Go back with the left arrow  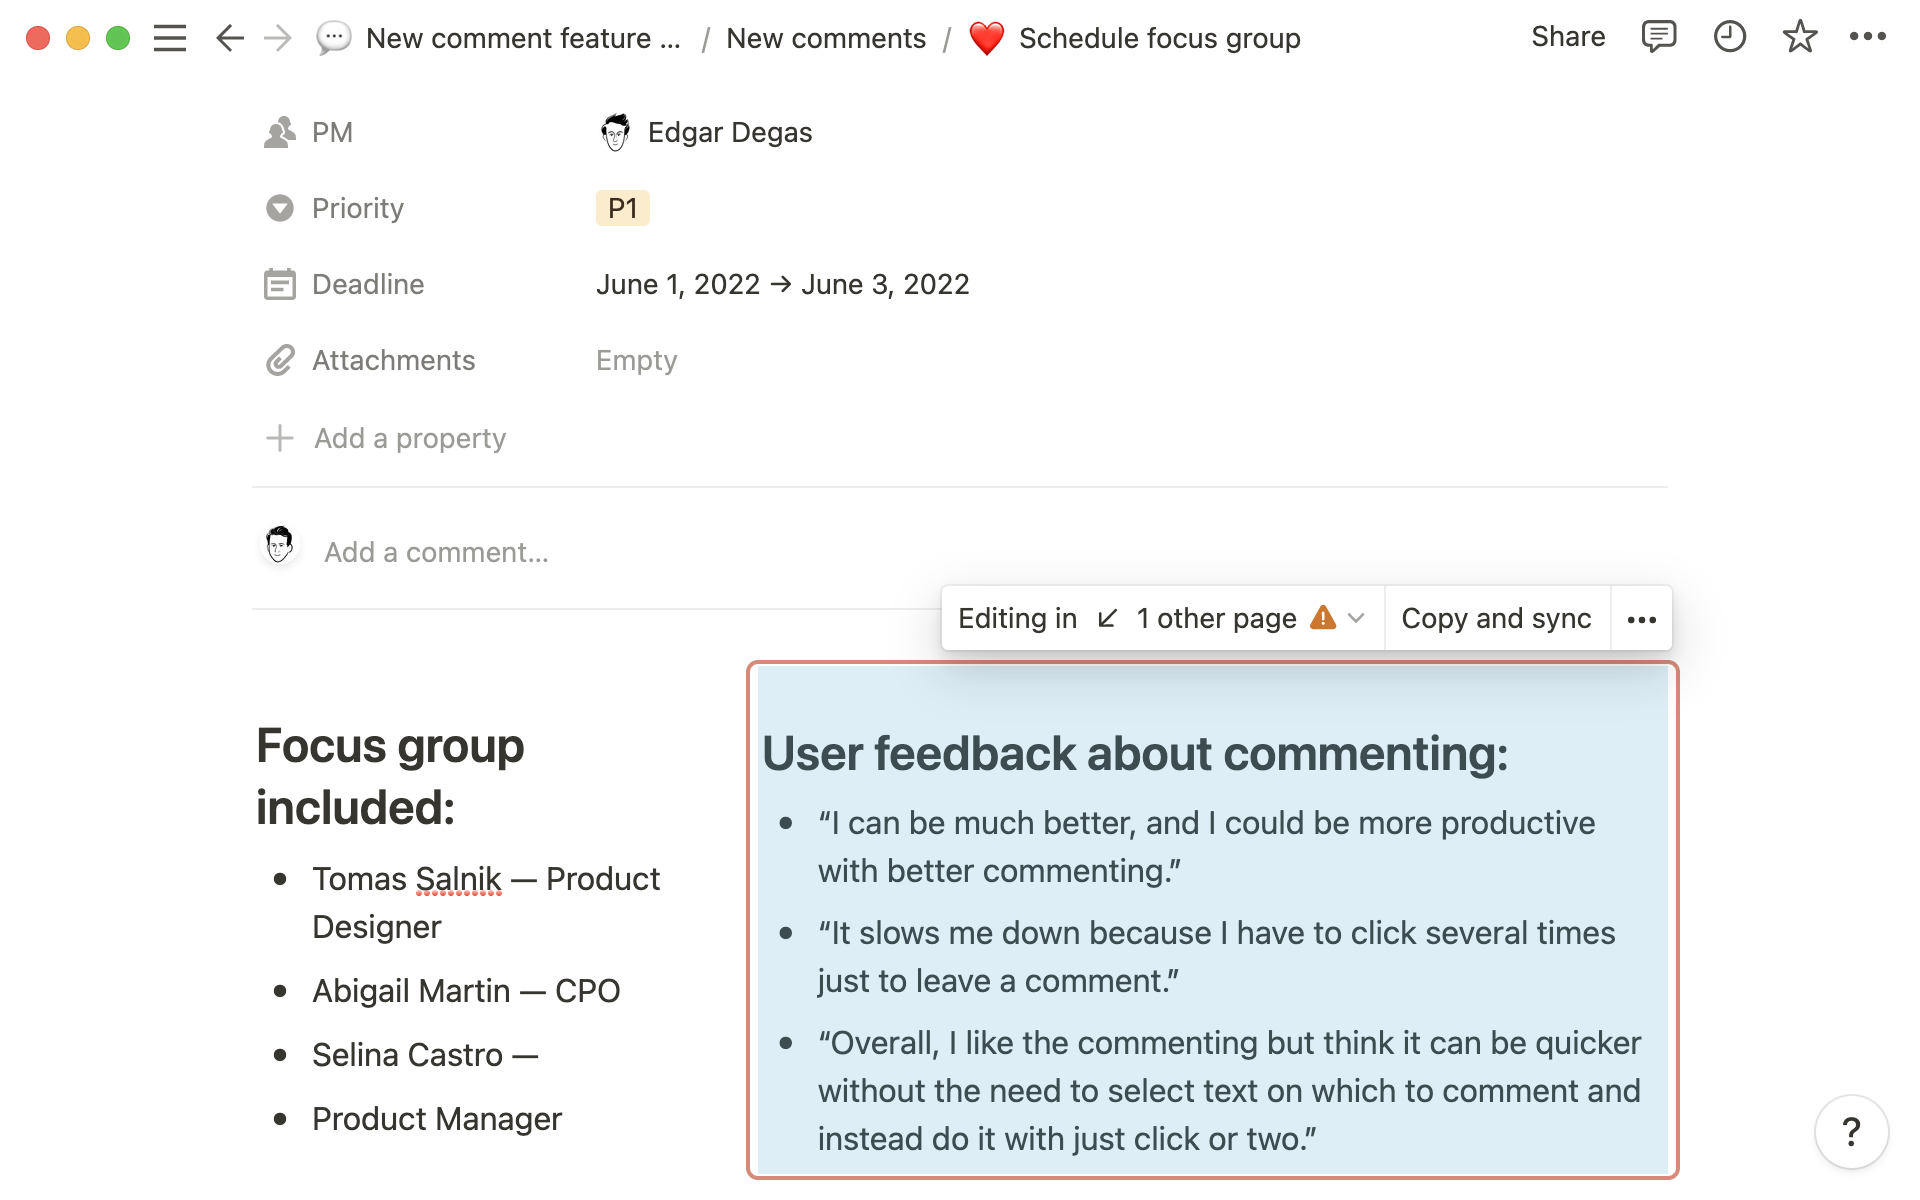[230, 38]
